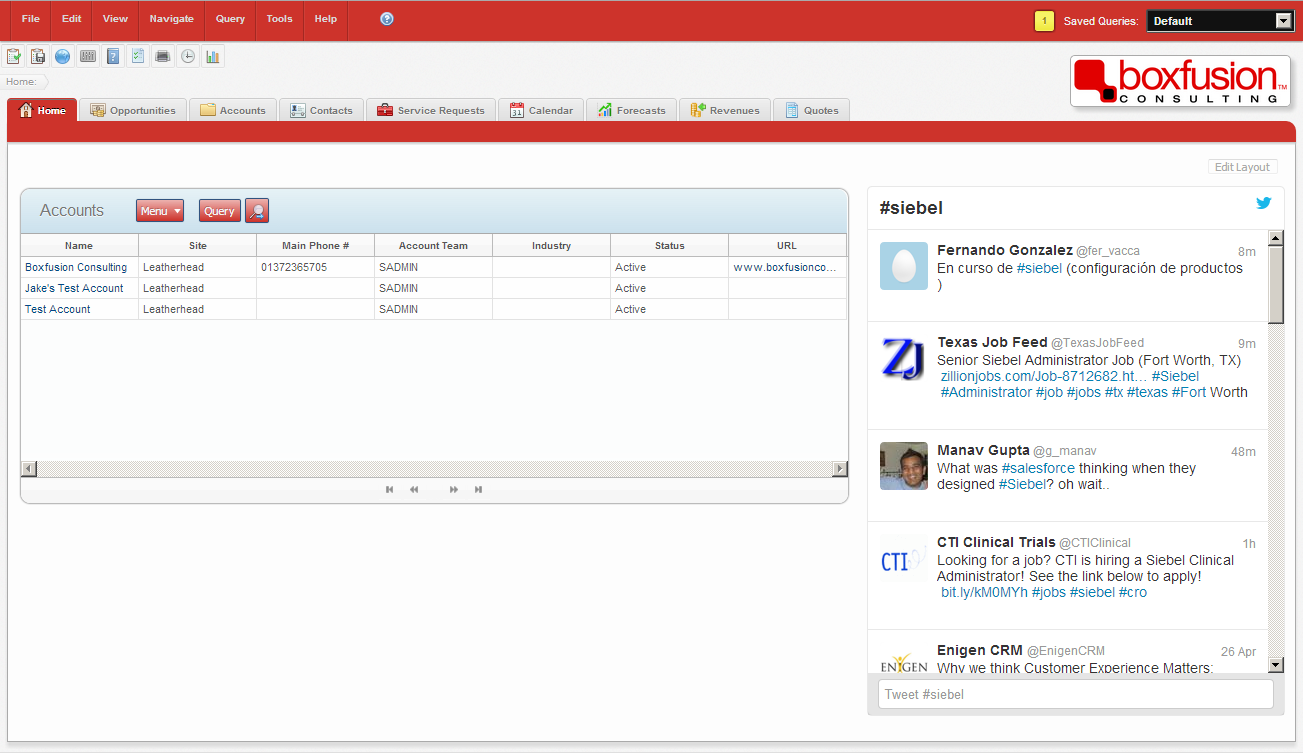
Task: Go to next record set in Accounts
Action: (454, 490)
